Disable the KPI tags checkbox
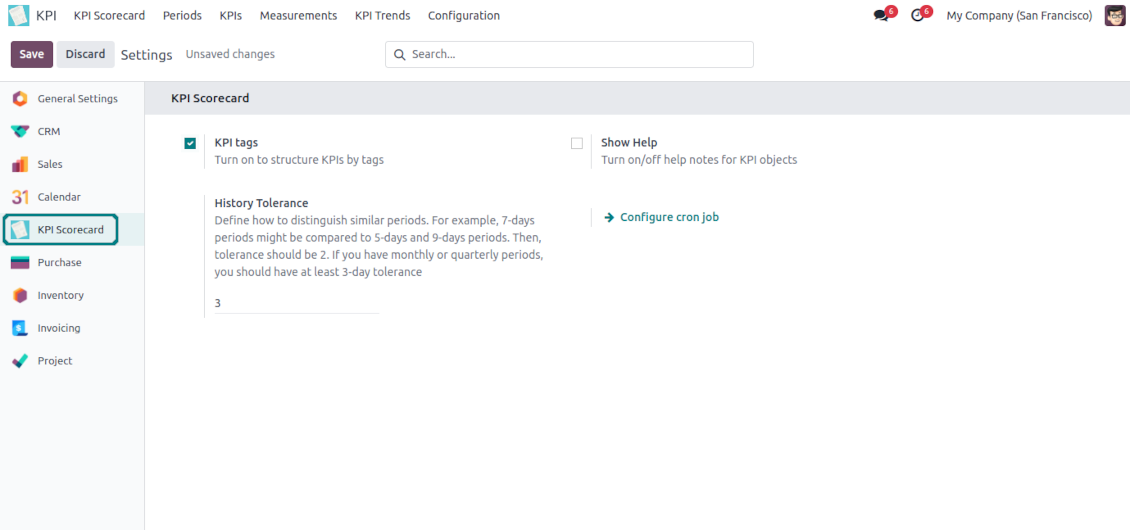Image resolution: width=1130 pixels, height=530 pixels. click(190, 143)
